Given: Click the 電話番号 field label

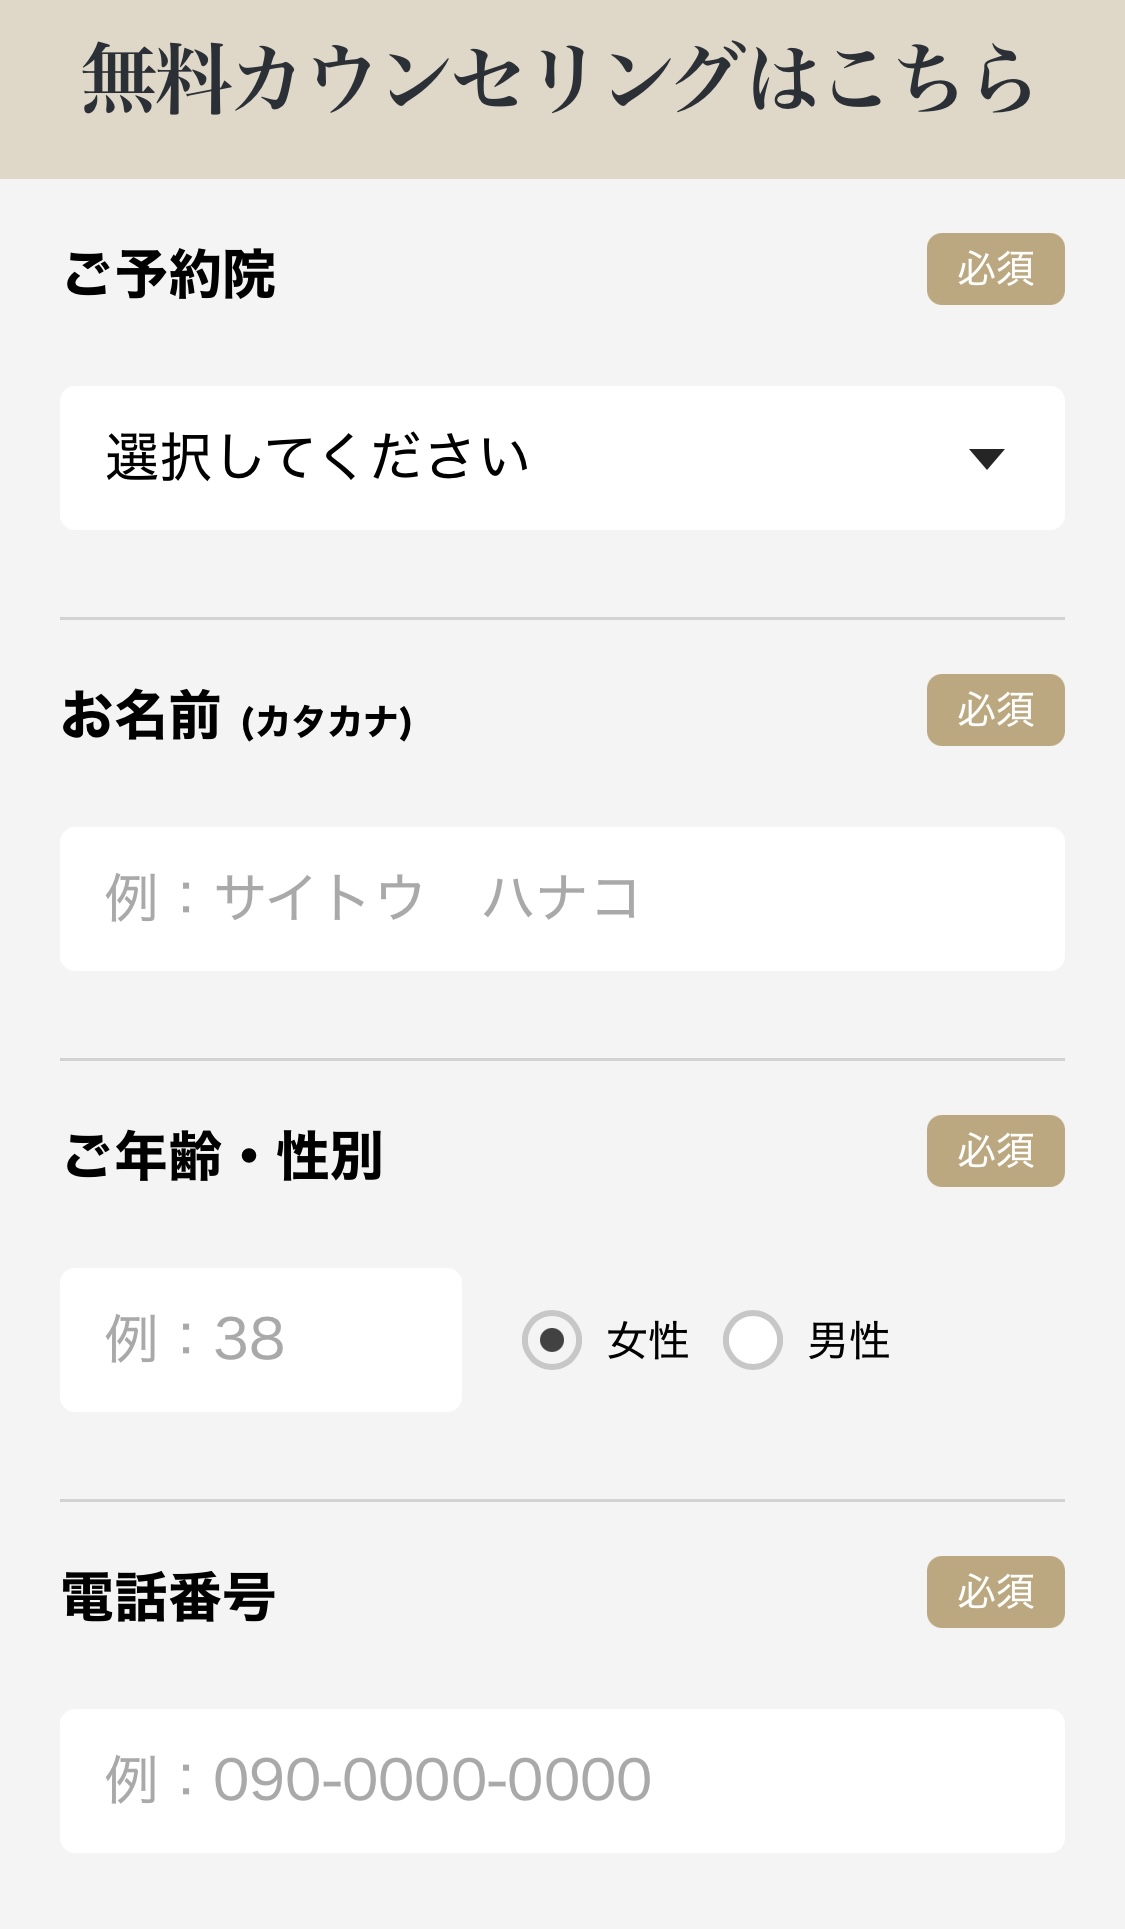Looking at the screenshot, I should coord(168,1597).
